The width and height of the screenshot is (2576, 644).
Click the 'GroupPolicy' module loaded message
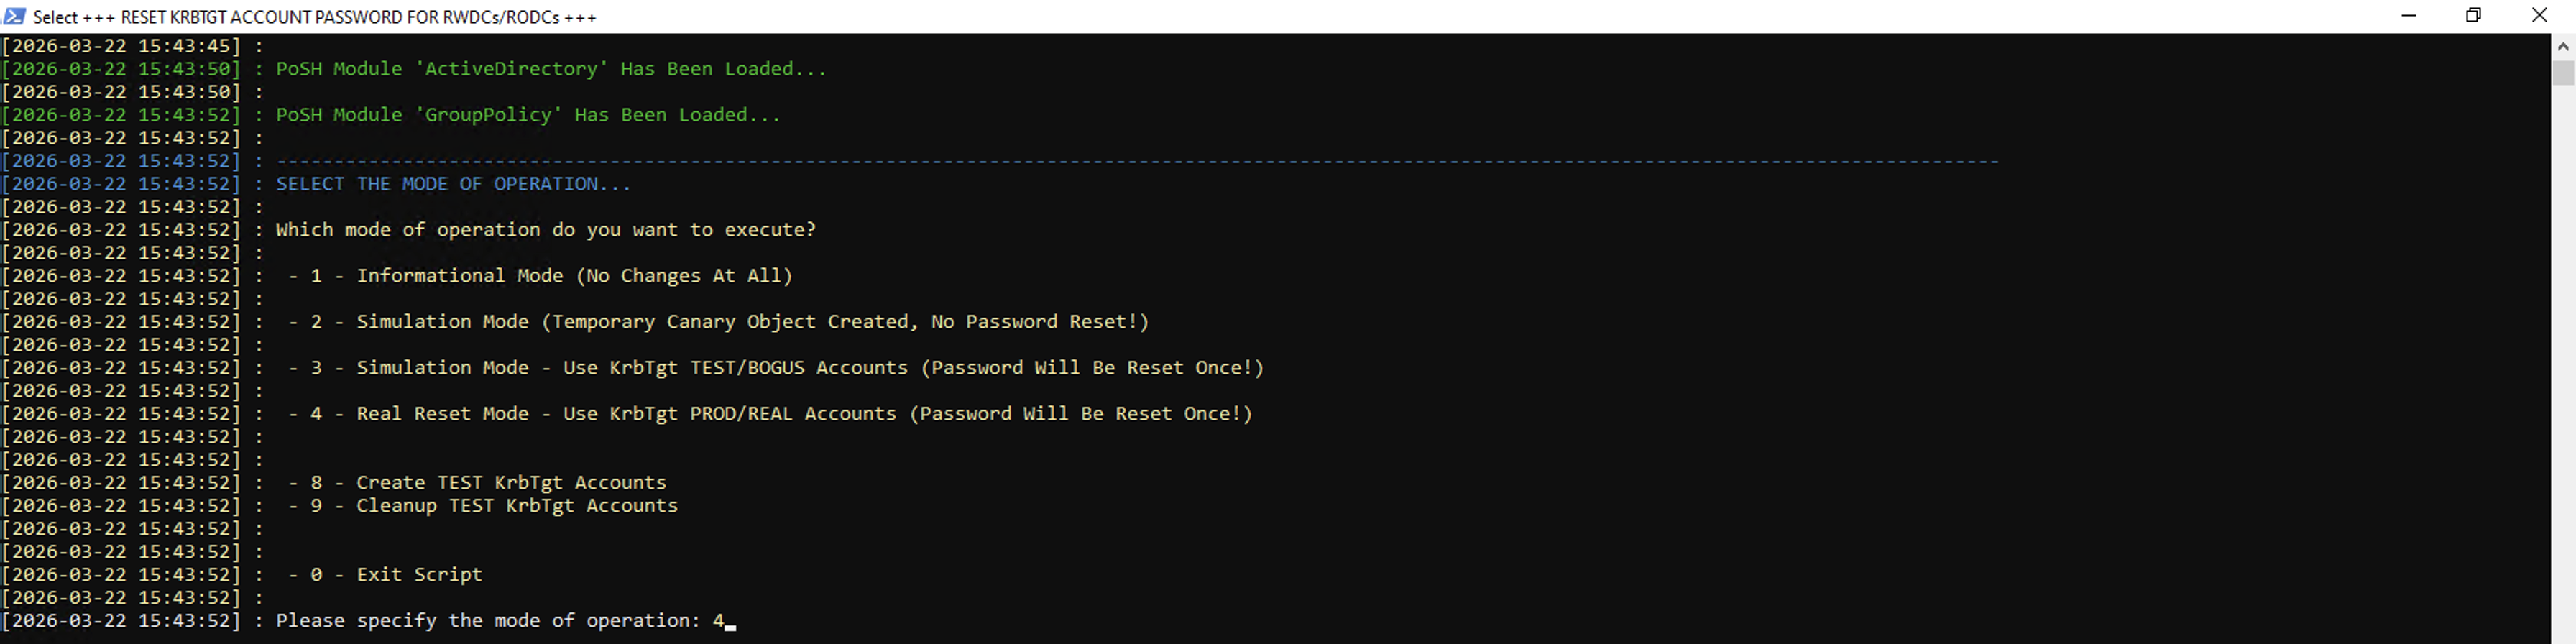click(x=528, y=115)
